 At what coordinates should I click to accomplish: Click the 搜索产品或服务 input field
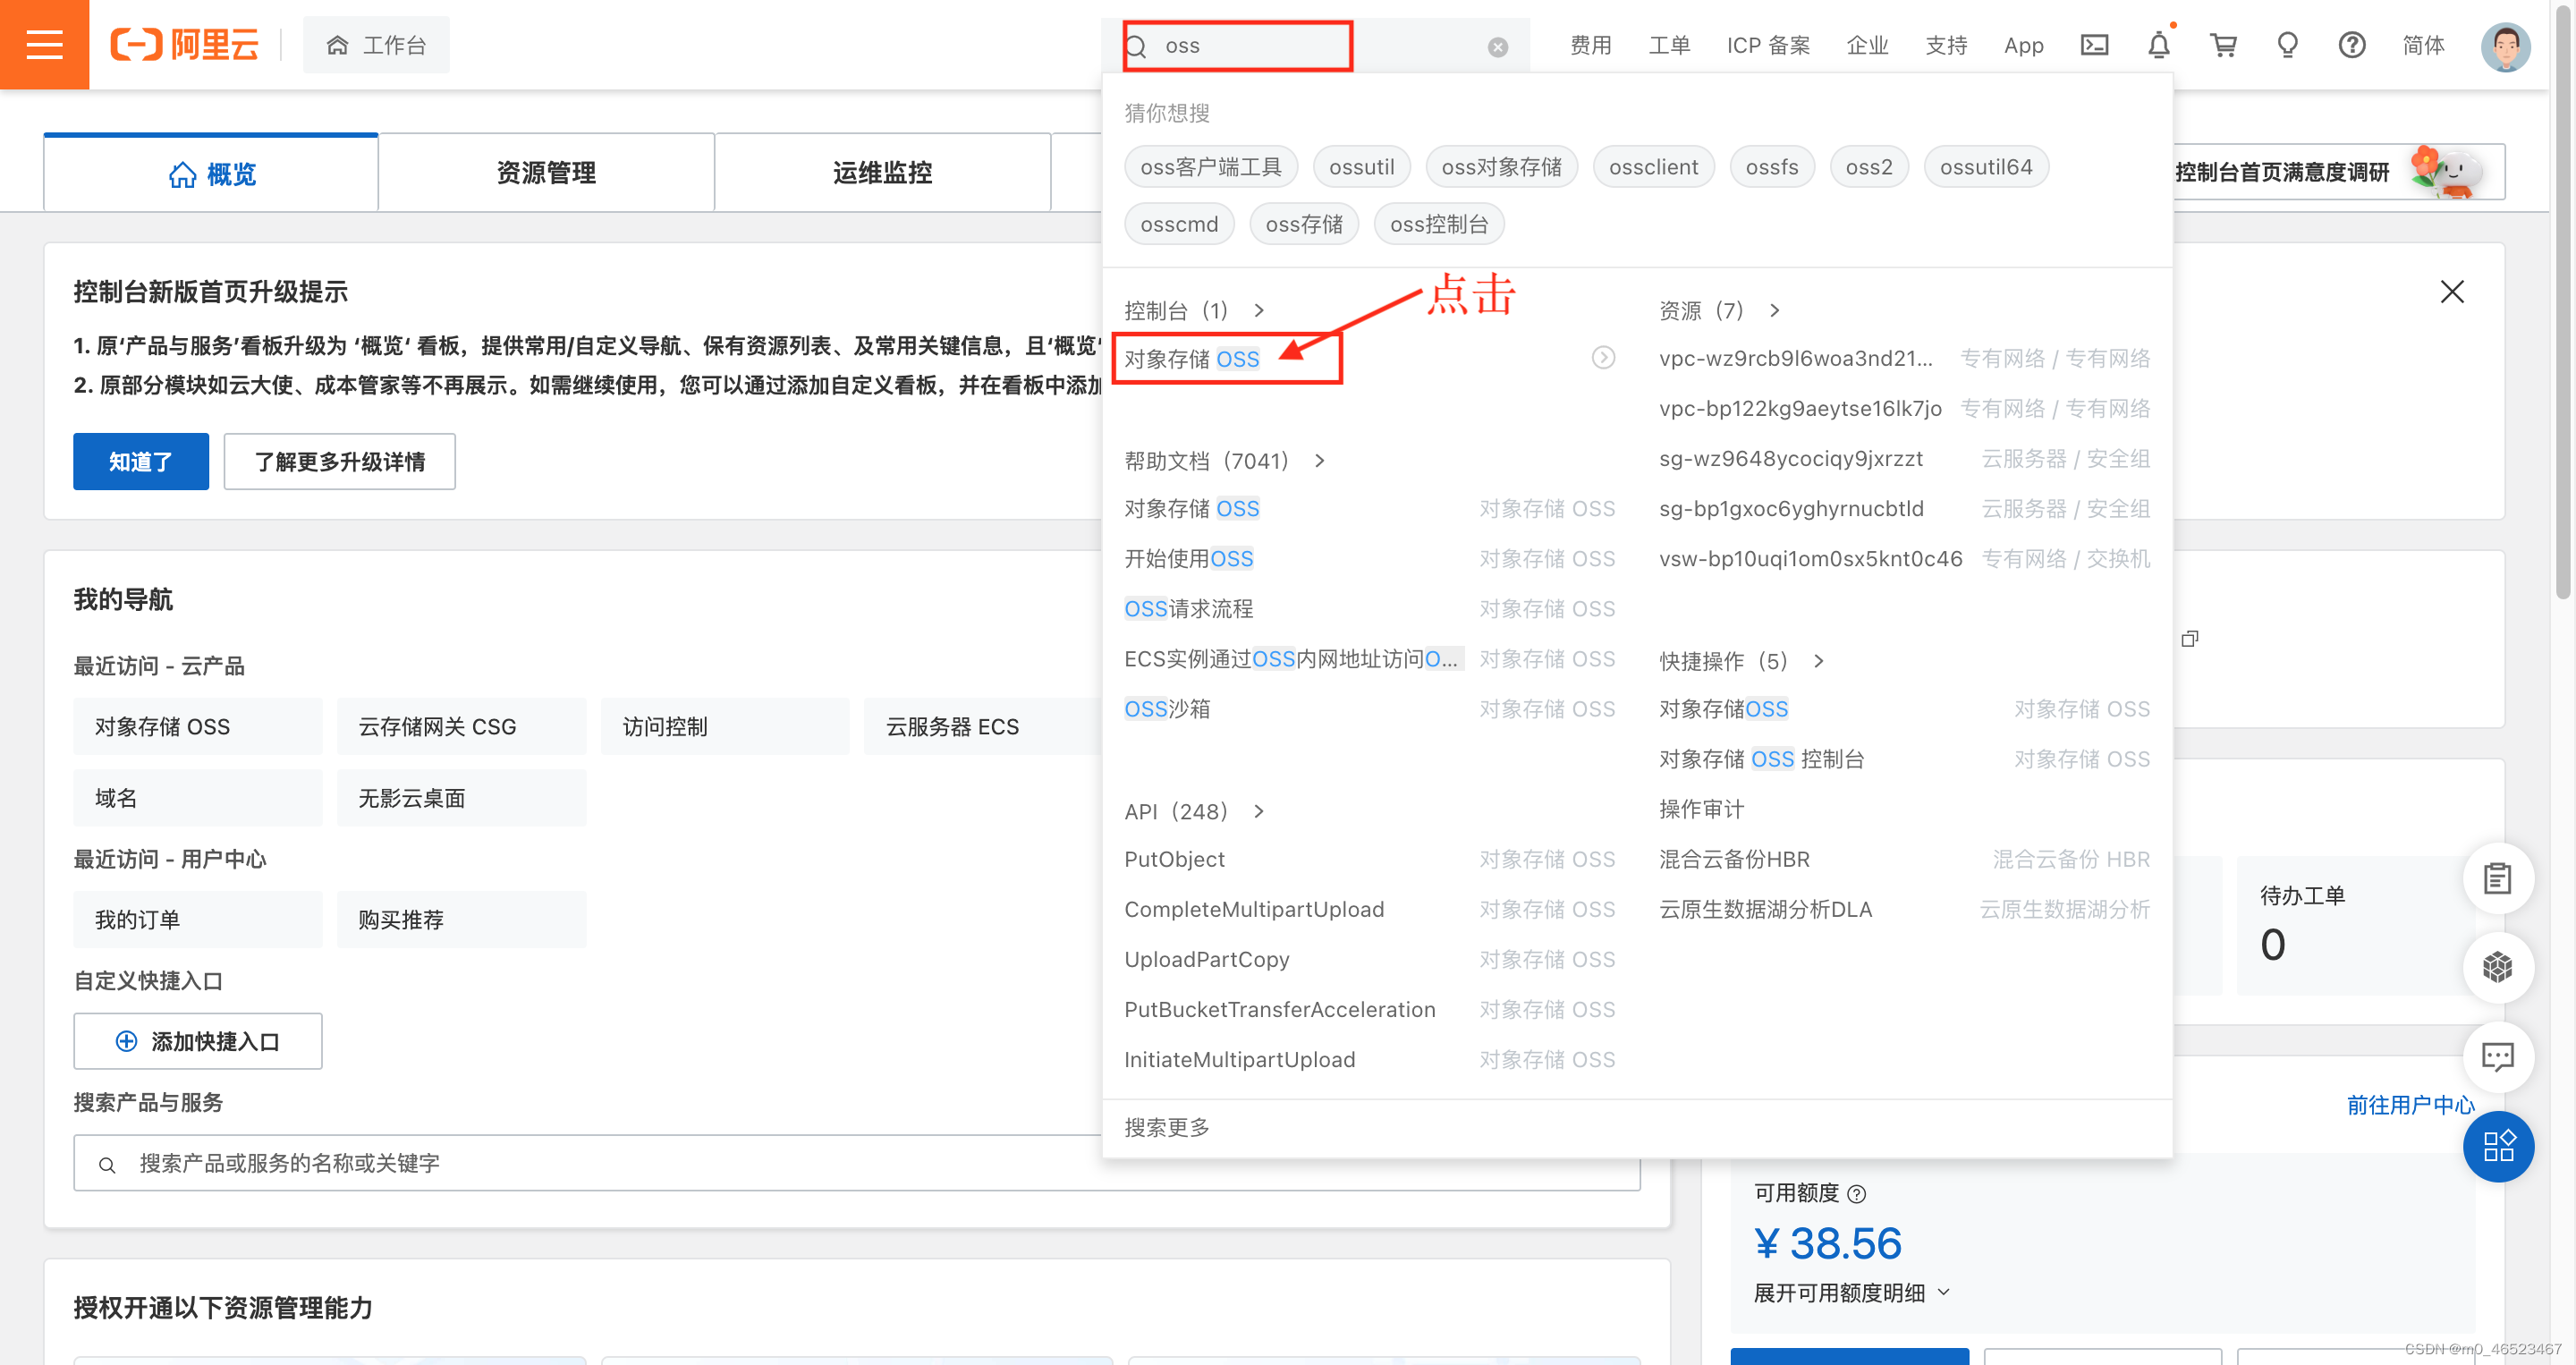point(857,1162)
